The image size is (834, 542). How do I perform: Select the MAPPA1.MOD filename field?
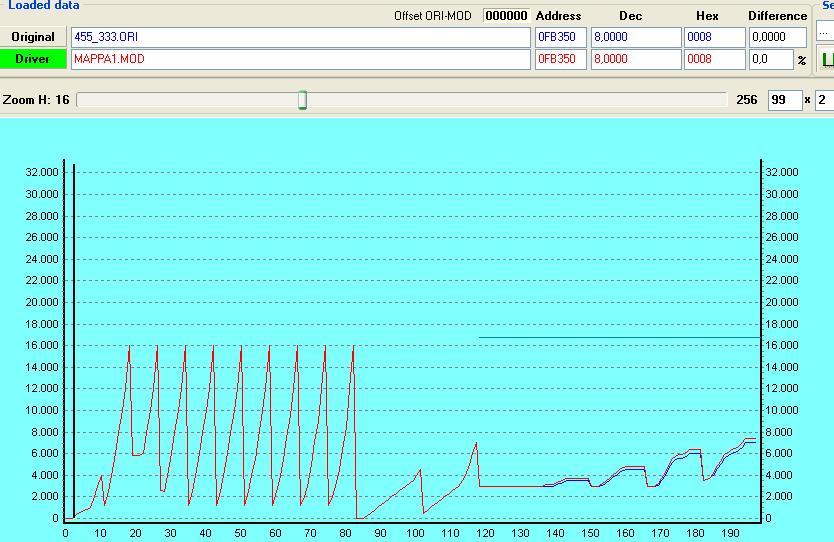click(301, 59)
